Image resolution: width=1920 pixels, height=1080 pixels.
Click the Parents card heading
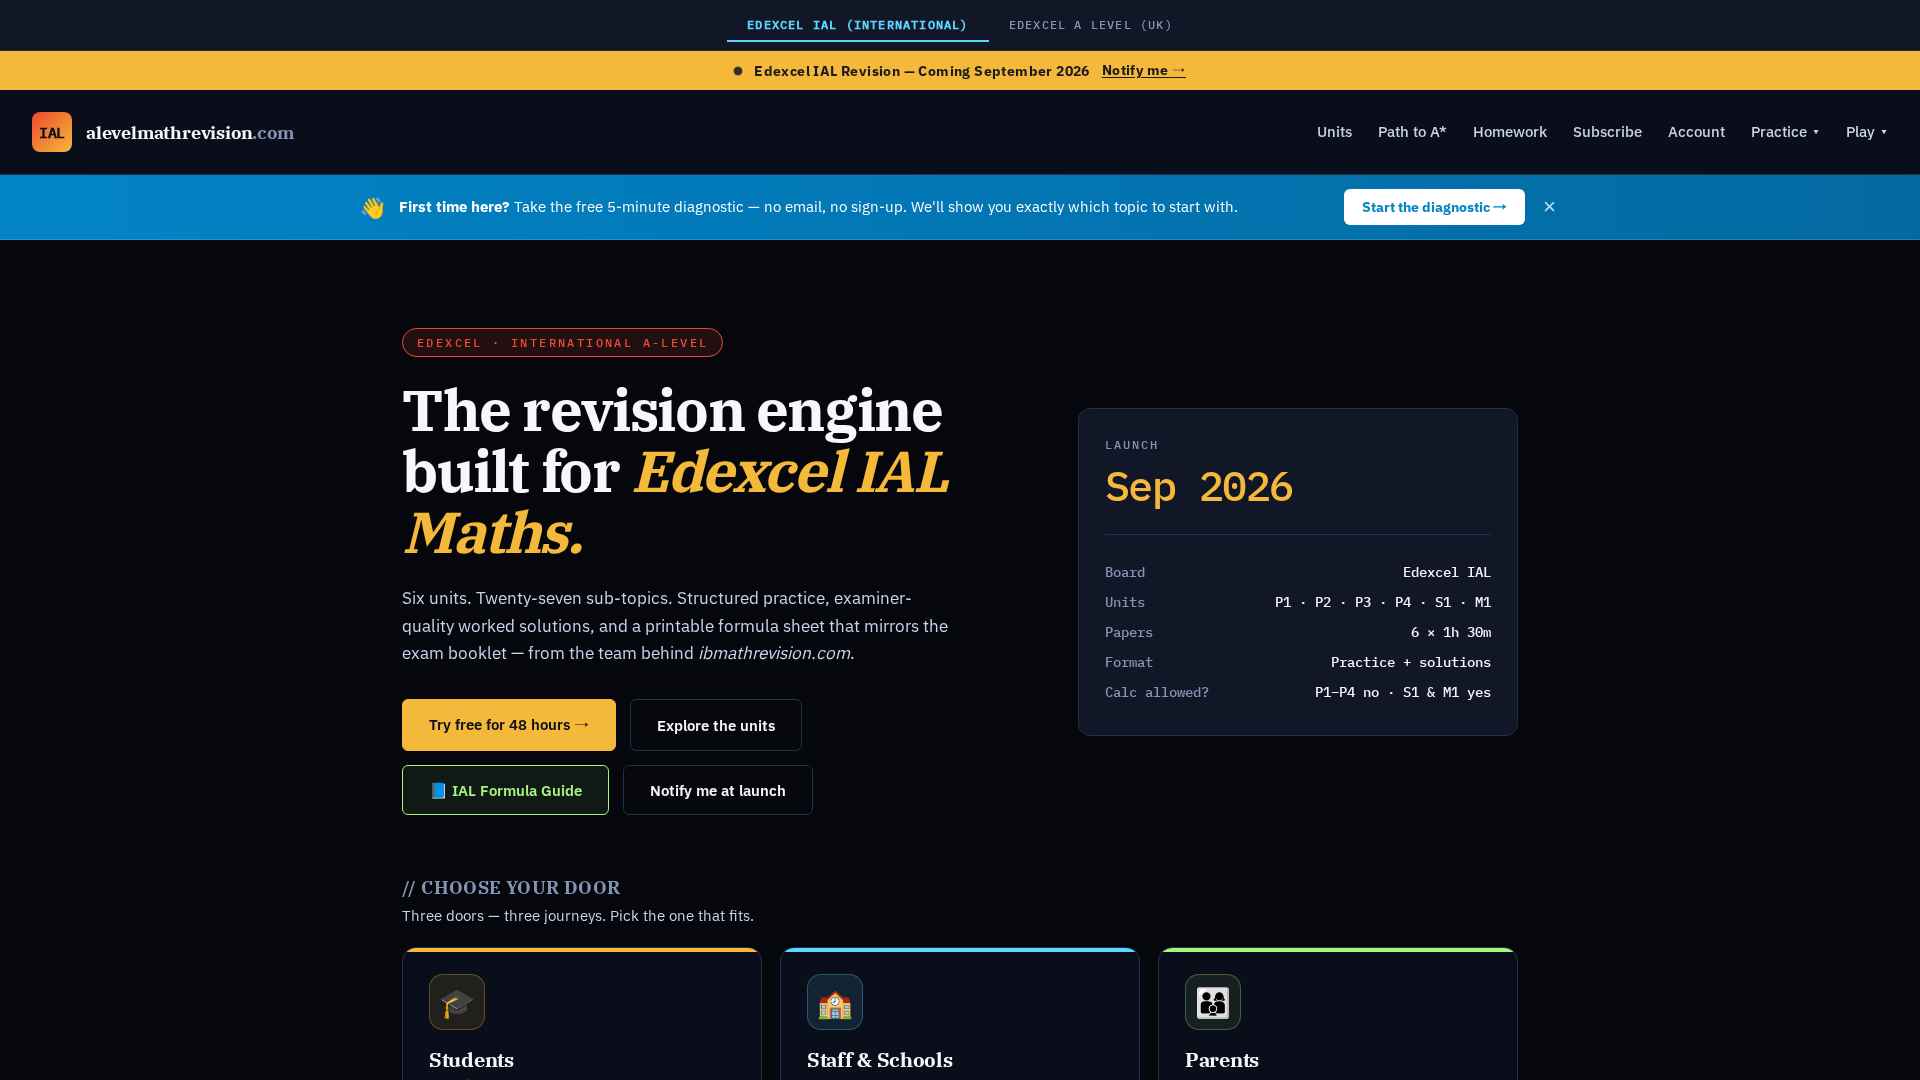[x=1222, y=1060]
